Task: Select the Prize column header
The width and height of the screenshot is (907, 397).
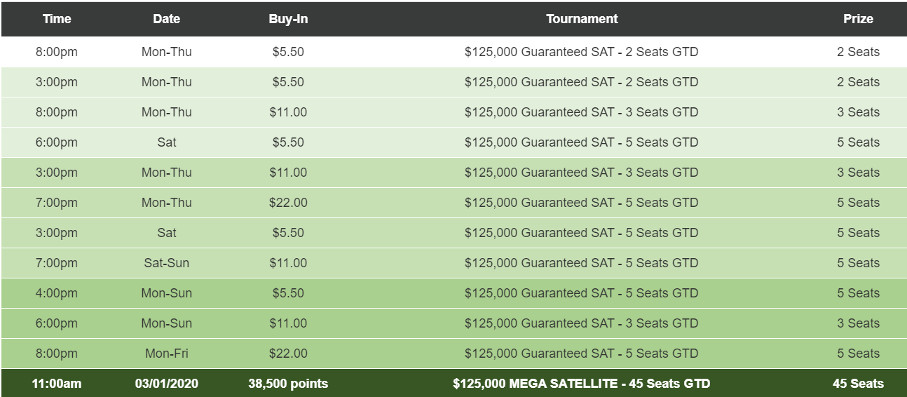Action: coord(858,19)
